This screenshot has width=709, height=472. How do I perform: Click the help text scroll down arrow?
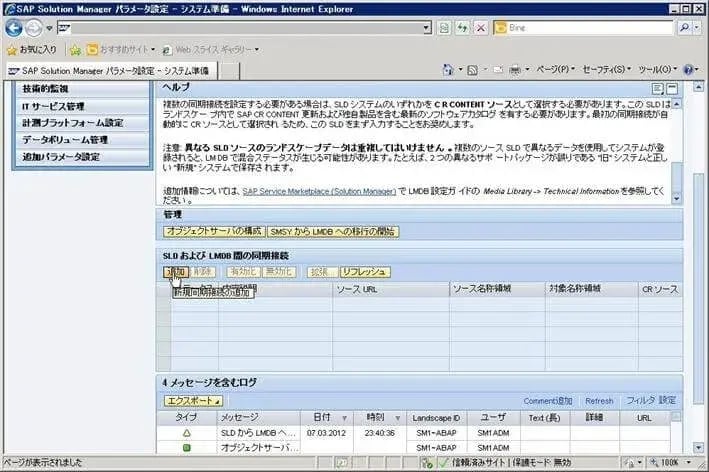point(676,198)
